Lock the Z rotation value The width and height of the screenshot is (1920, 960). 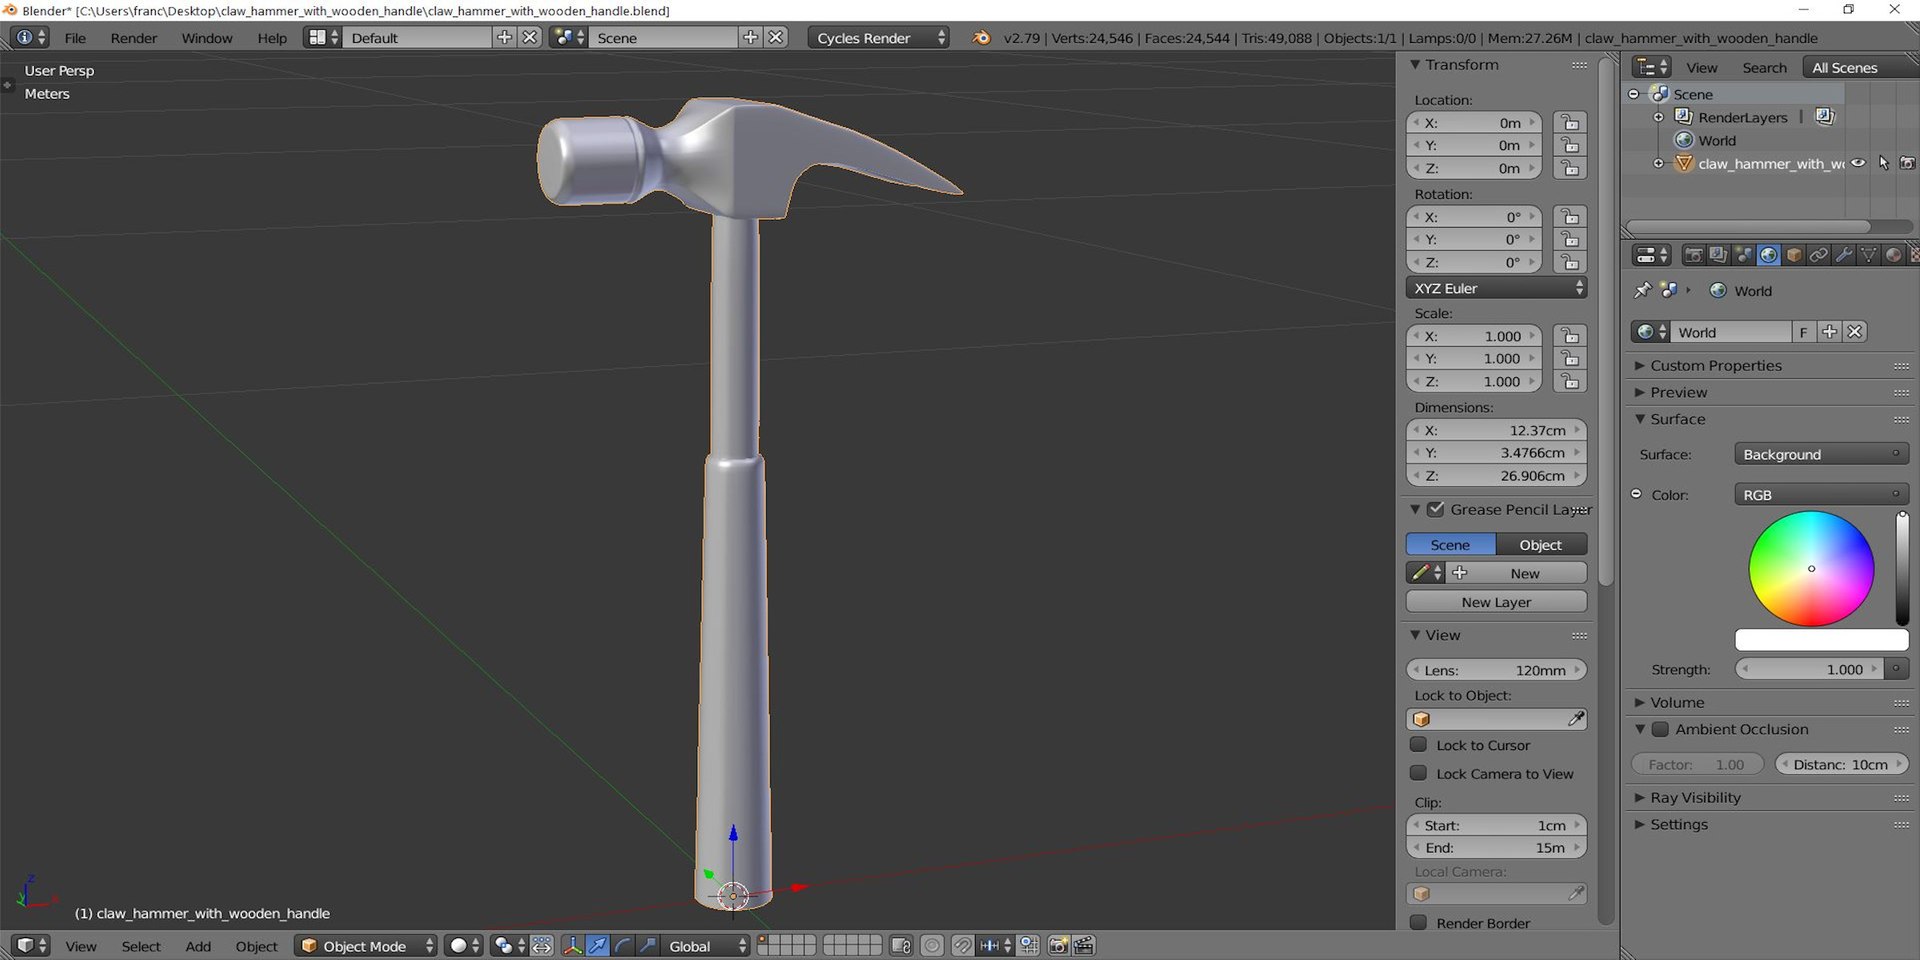coord(1570,262)
